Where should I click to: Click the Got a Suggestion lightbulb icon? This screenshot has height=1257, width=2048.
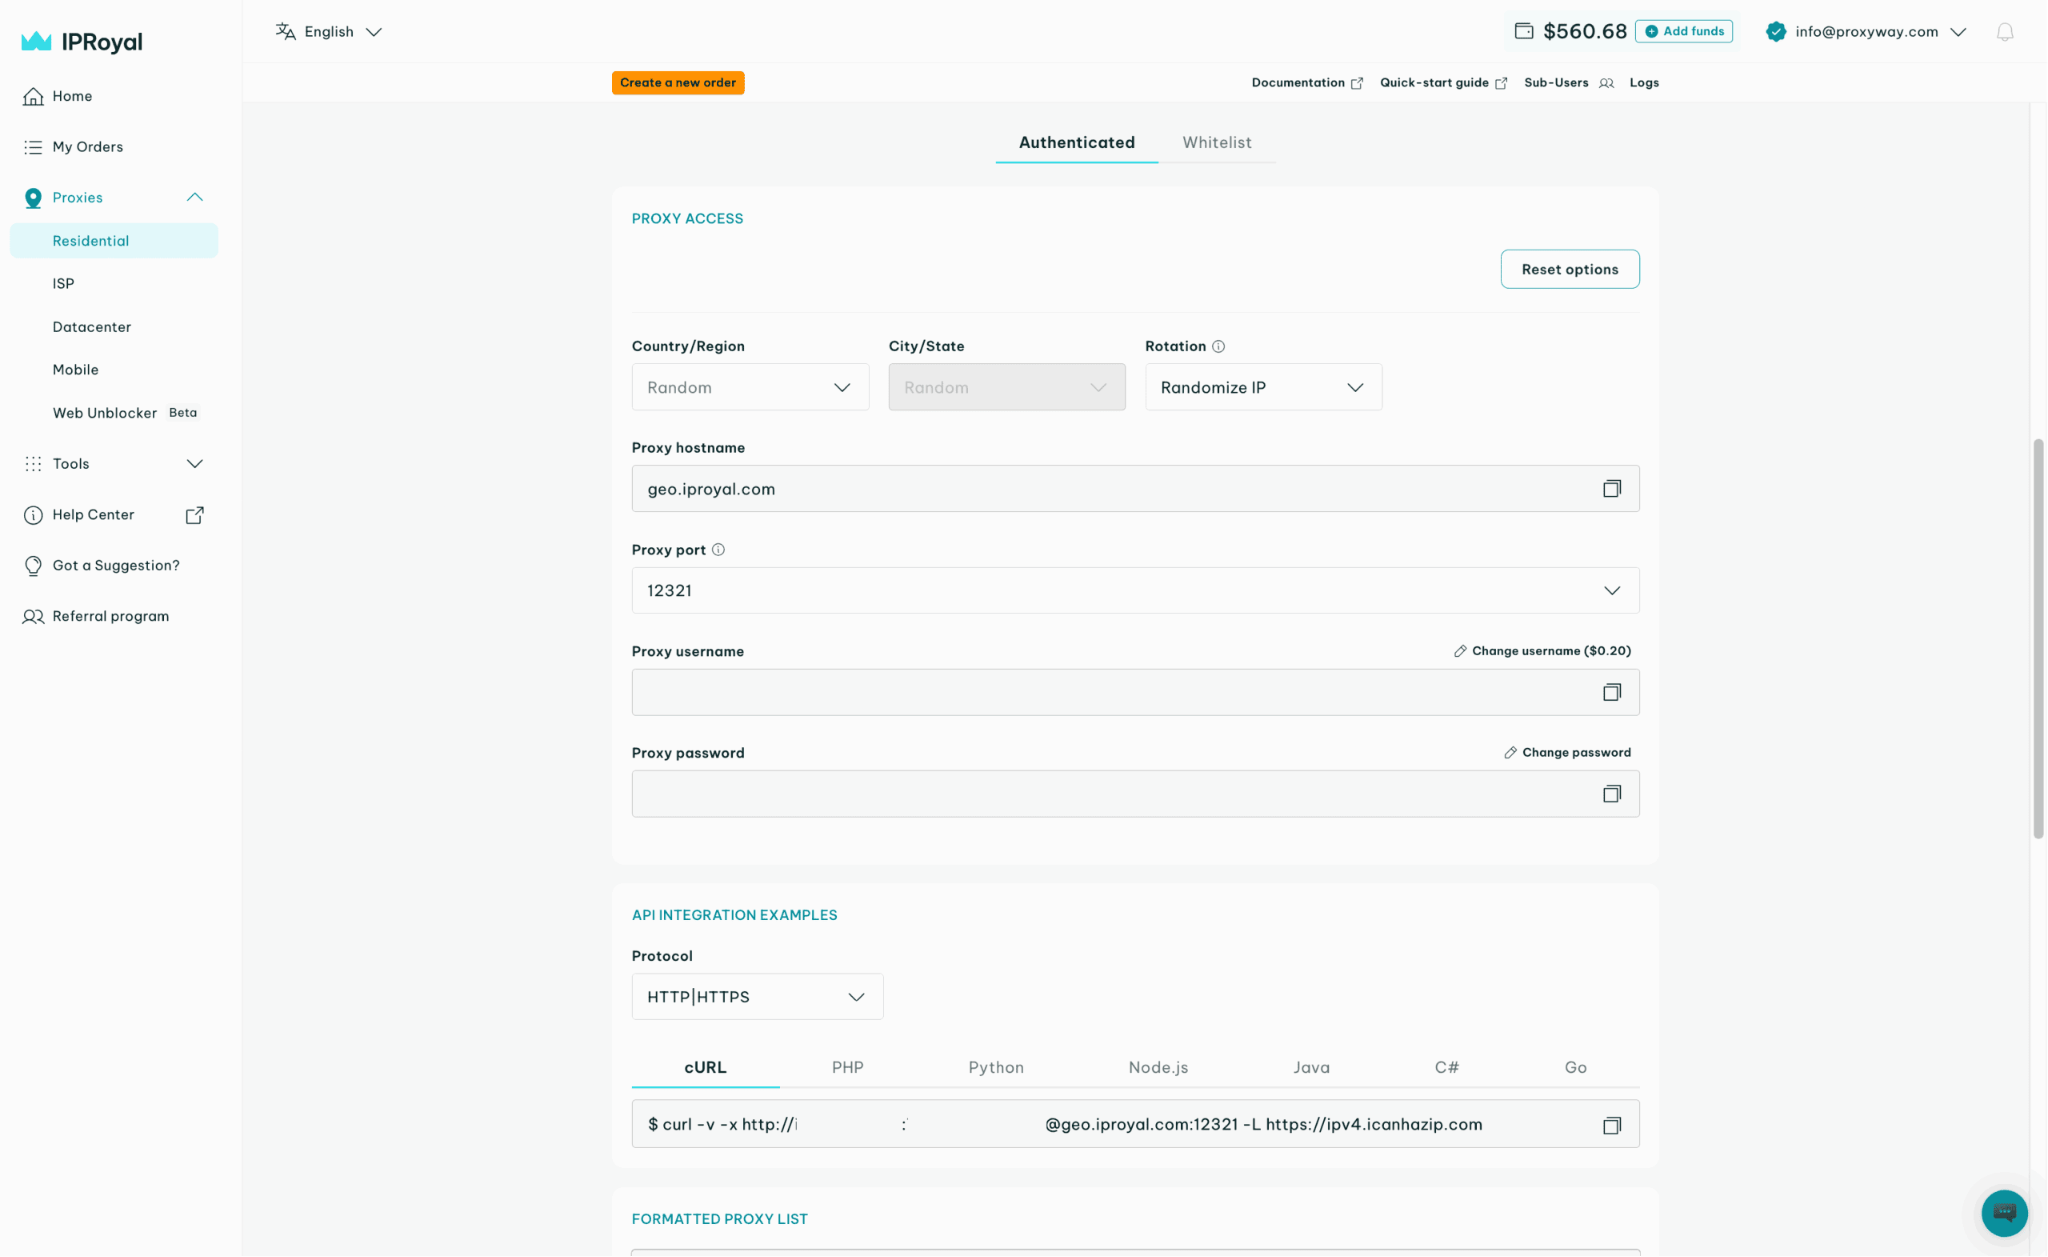point(33,566)
